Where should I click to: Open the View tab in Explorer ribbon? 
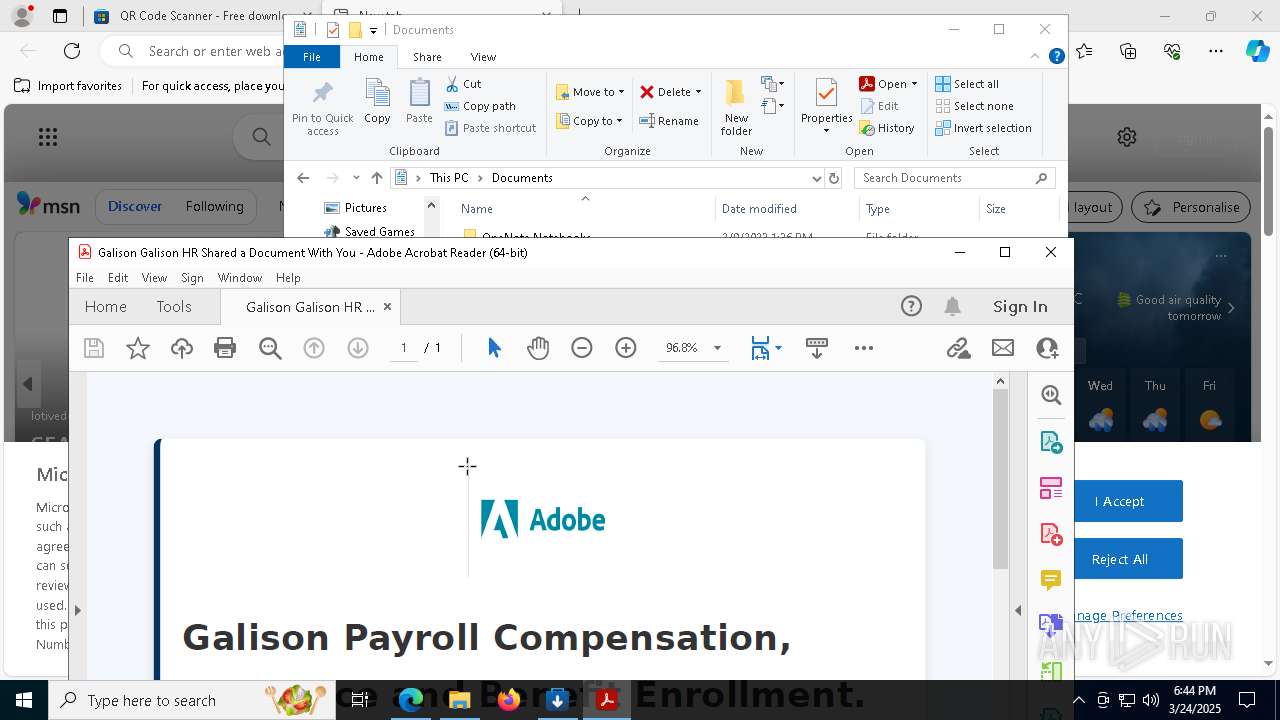(x=483, y=57)
